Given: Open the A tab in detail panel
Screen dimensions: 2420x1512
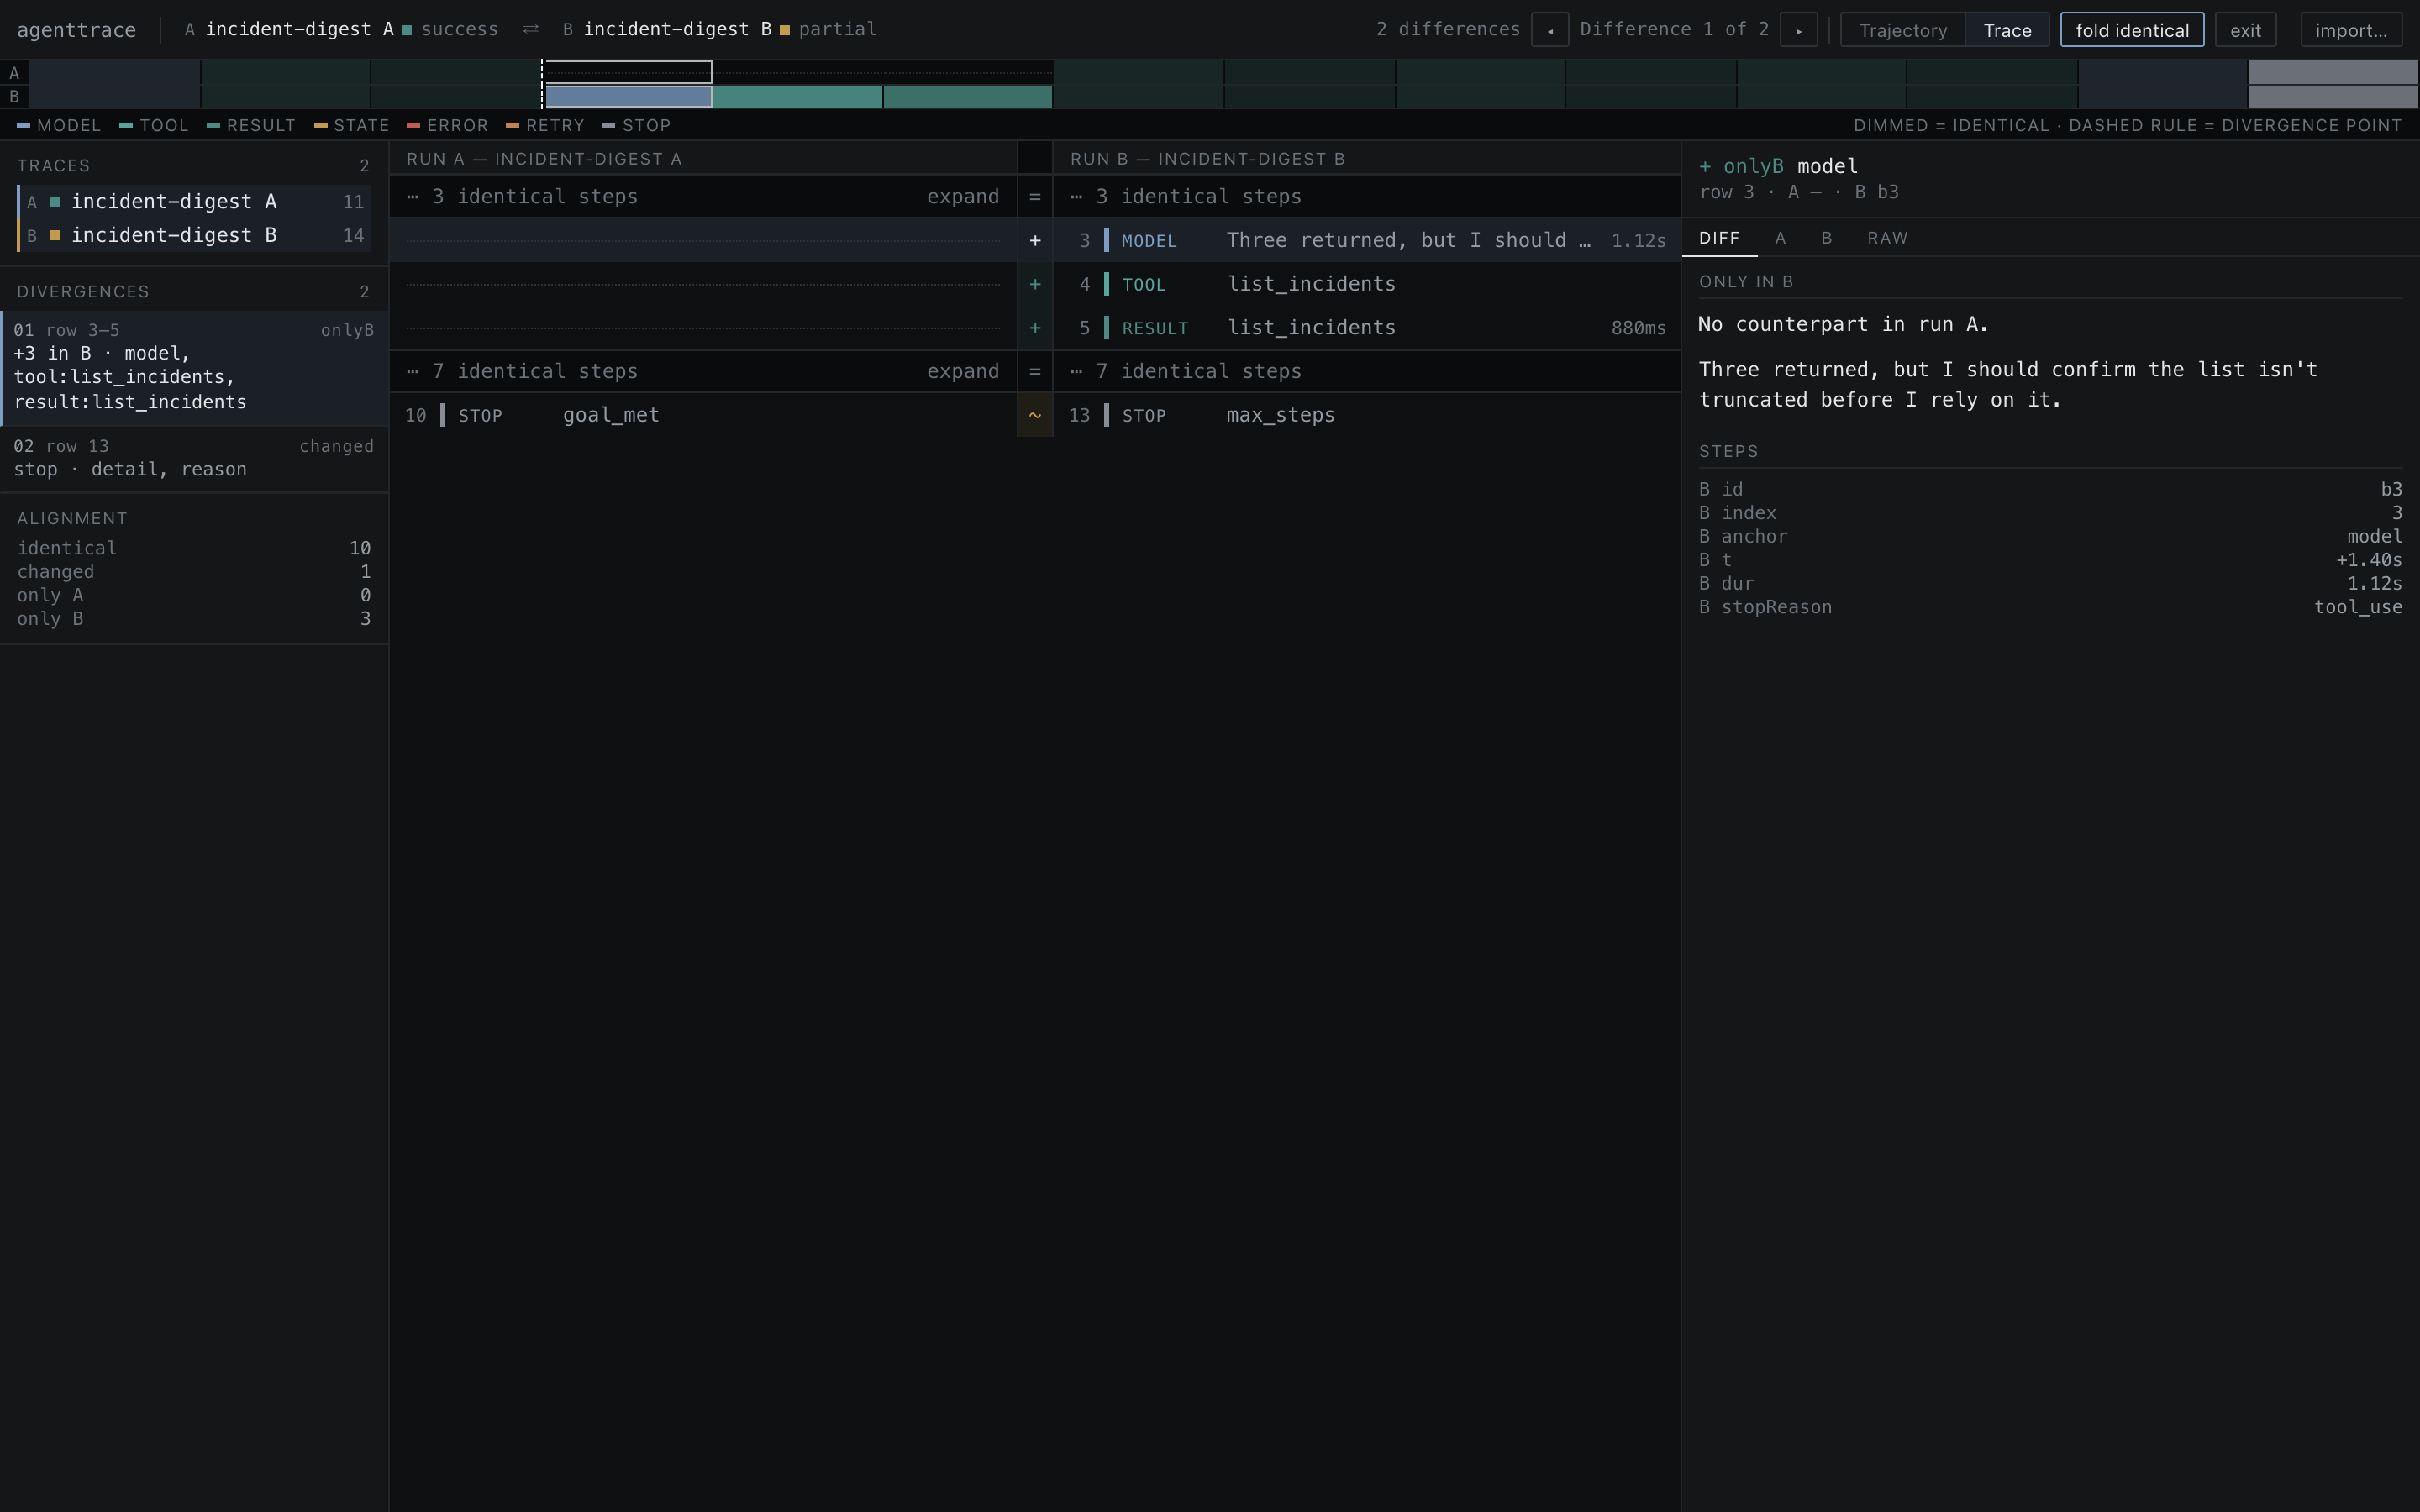Looking at the screenshot, I should (1780, 238).
